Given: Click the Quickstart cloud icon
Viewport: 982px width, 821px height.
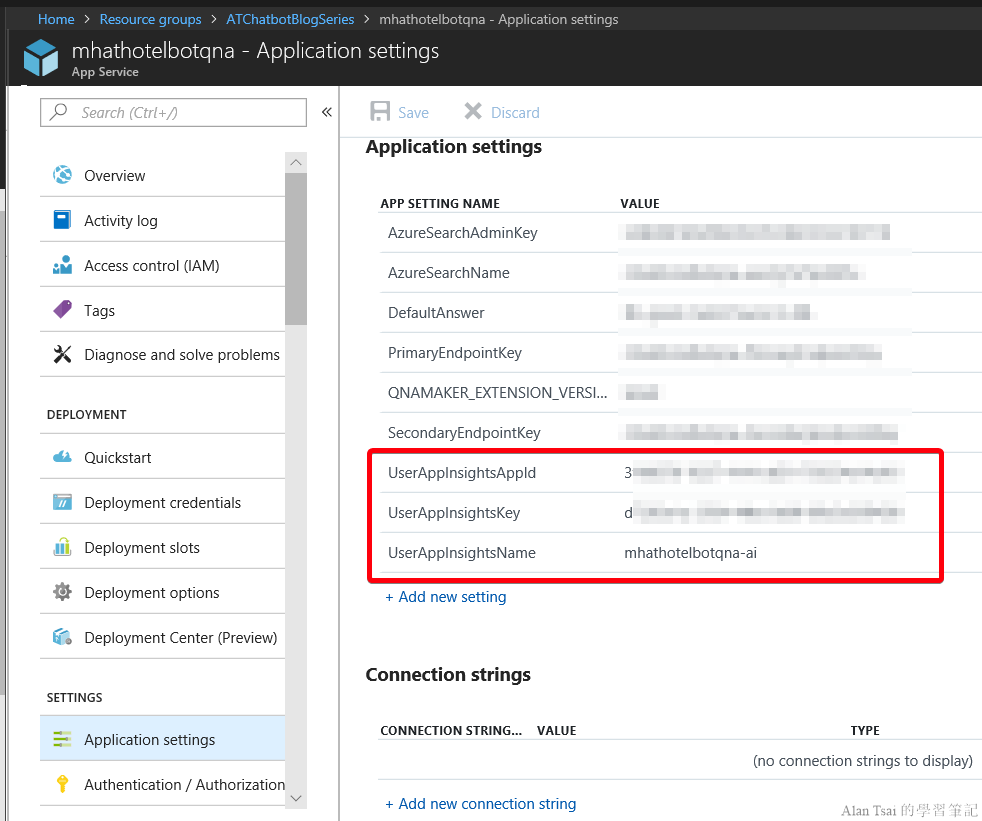Looking at the screenshot, I should tap(62, 457).
